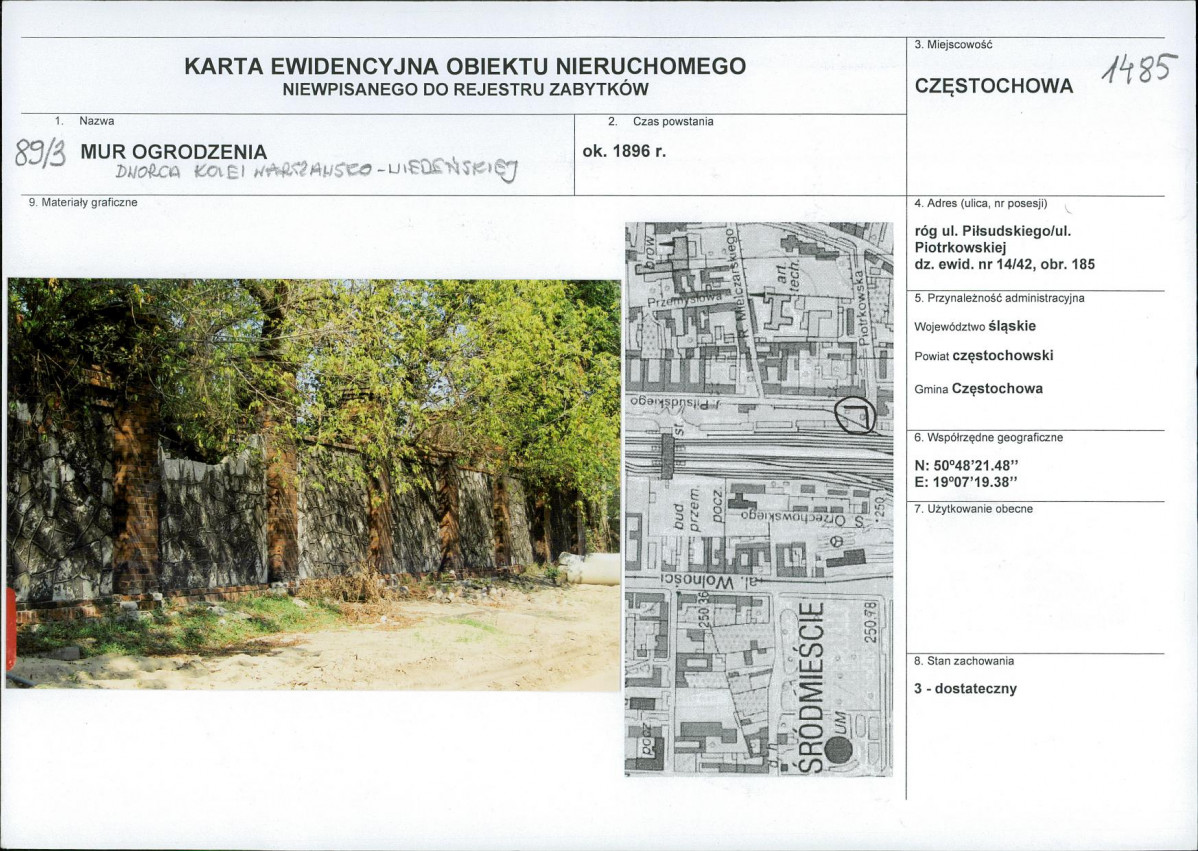The width and height of the screenshot is (1198, 851).
Task: Click 'Przemysłowa' street label on the map
Action: pyautogui.click(x=684, y=301)
